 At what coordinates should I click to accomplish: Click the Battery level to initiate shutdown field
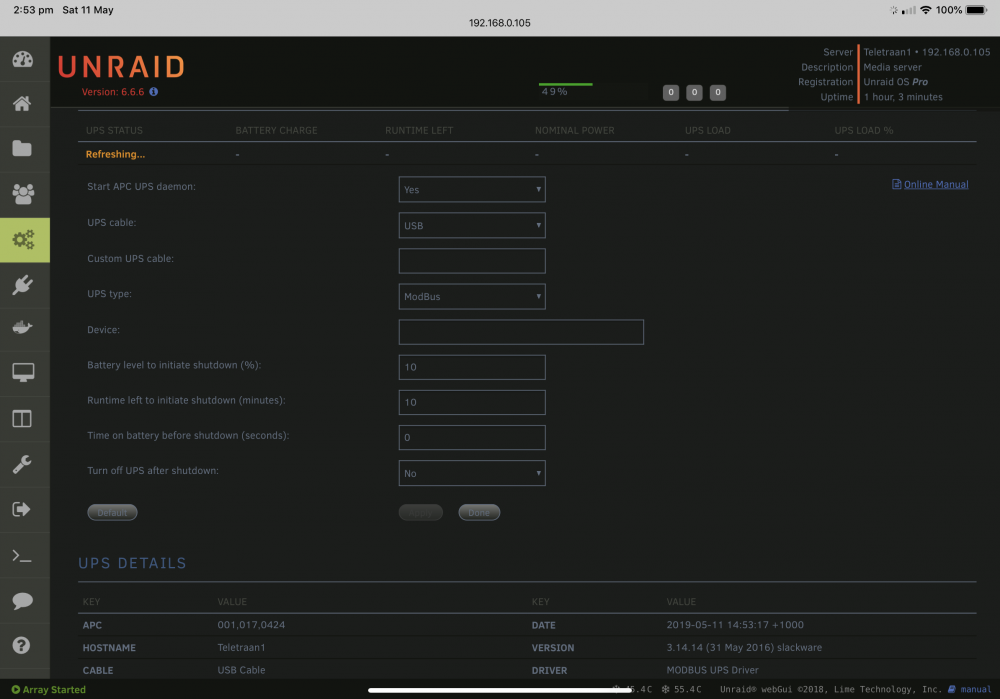coord(472,367)
